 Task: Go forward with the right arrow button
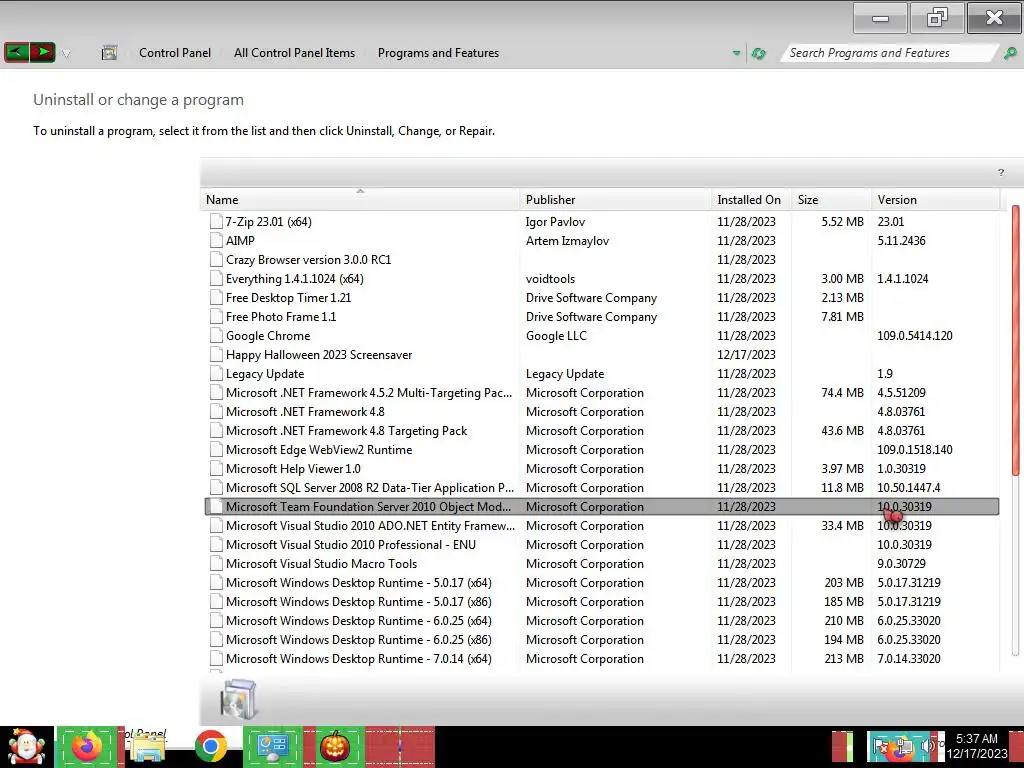click(x=42, y=52)
